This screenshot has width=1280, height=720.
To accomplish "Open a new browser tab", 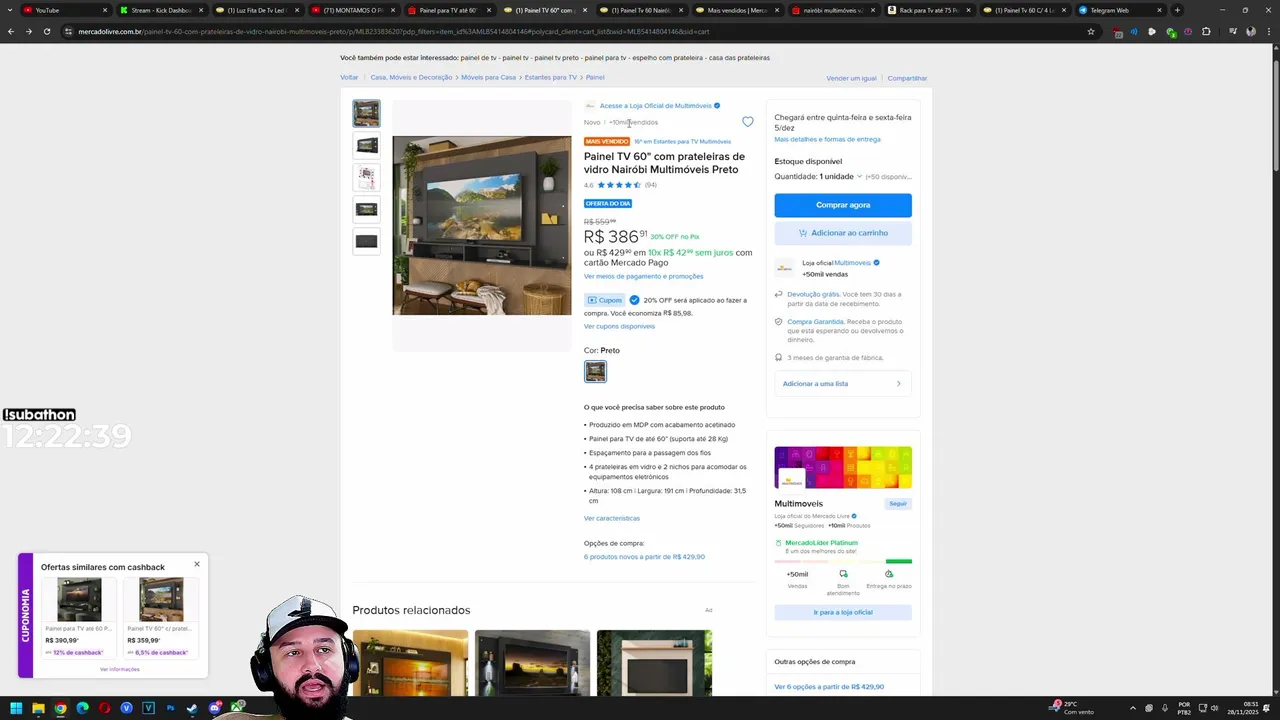I will pyautogui.click(x=1177, y=10).
